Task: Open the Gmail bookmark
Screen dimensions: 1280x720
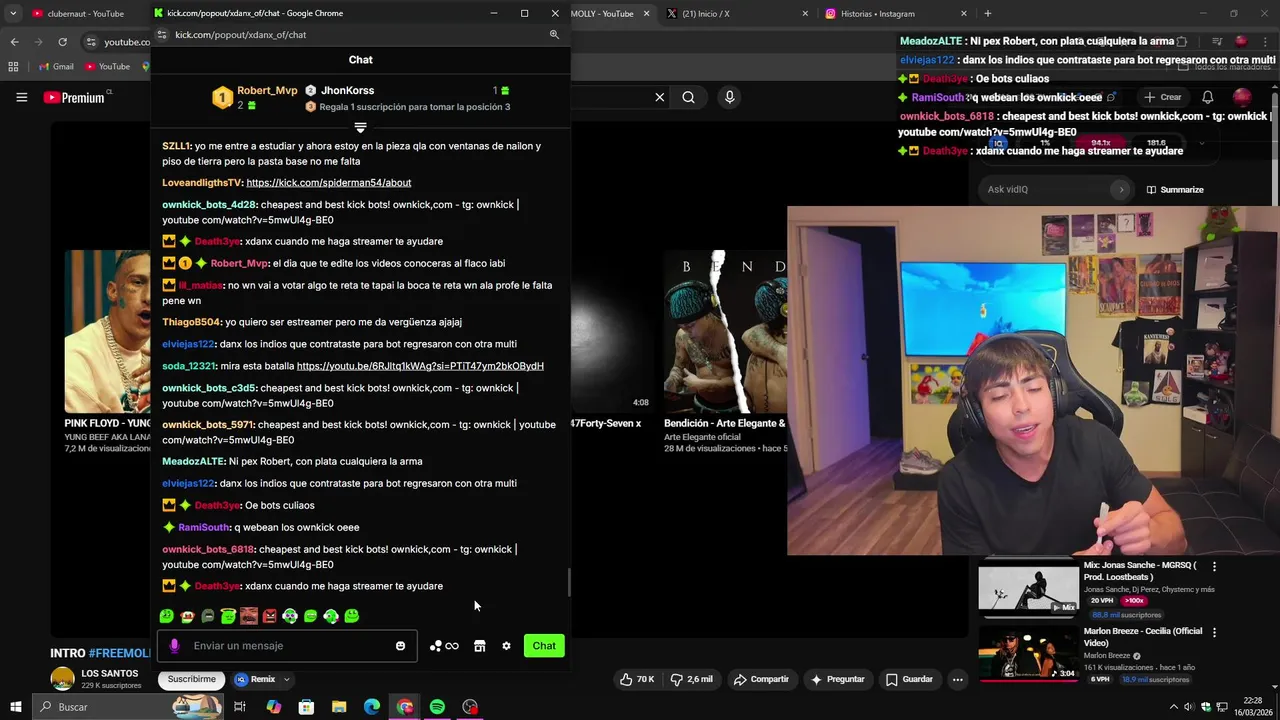Action: [x=56, y=67]
